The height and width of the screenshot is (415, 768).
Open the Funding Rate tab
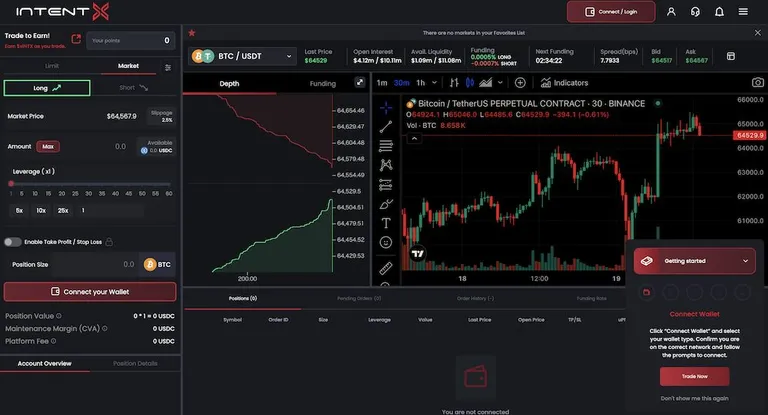click(x=592, y=298)
